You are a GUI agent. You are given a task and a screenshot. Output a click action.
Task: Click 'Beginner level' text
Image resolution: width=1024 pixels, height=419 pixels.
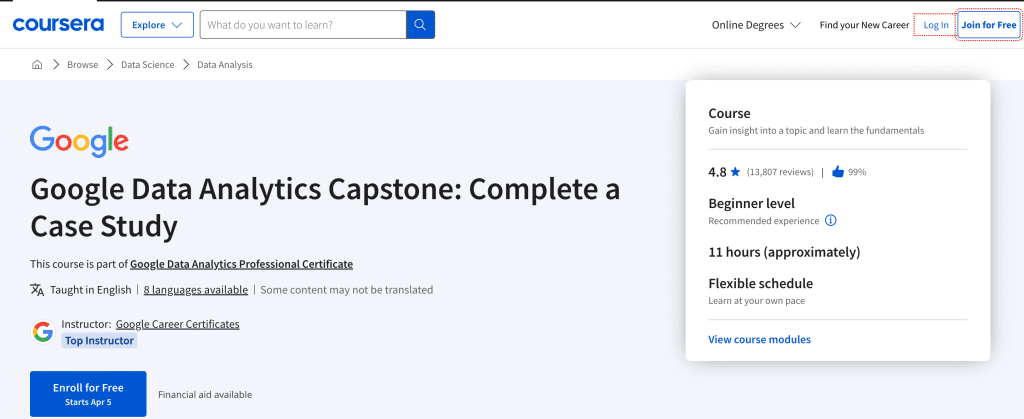[x=752, y=204]
